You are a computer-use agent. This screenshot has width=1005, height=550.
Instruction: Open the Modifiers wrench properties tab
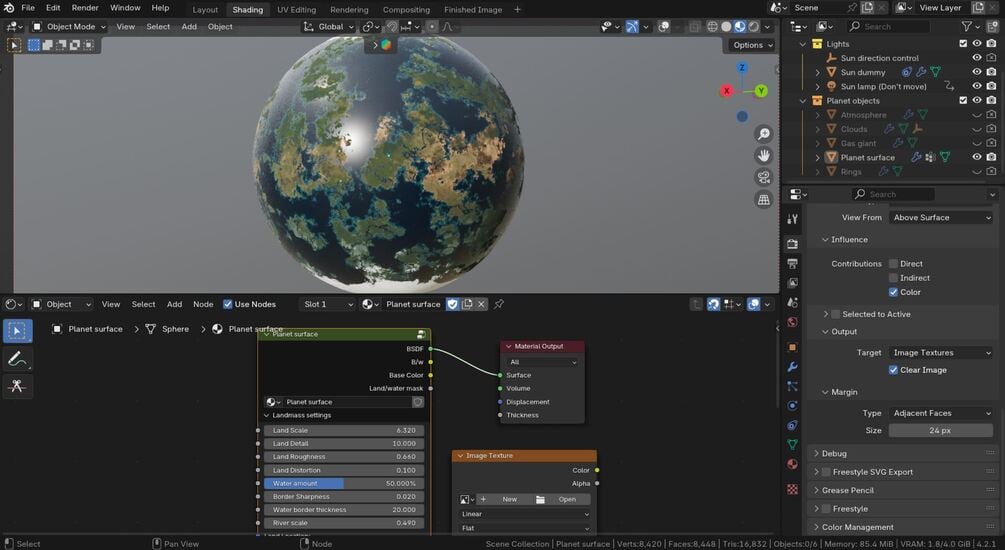pyautogui.click(x=792, y=367)
